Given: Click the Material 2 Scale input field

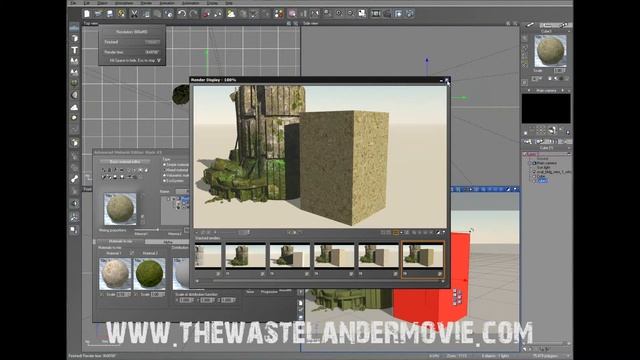Looking at the screenshot, I should (157, 294).
